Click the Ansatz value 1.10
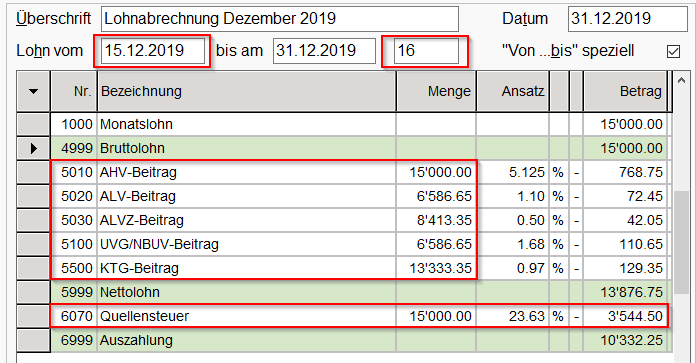Image resolution: width=696 pixels, height=363 pixels. click(x=531, y=196)
